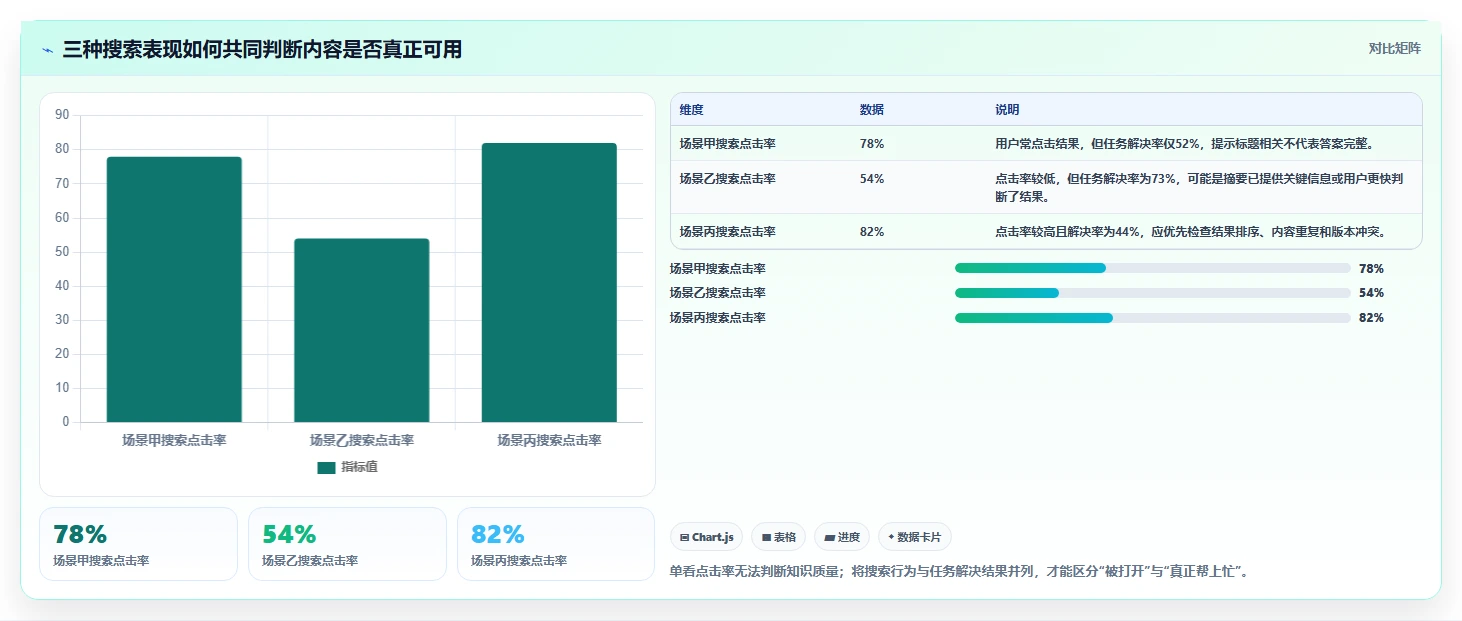Click the 说明 column header
This screenshot has width=1462, height=621.
click(1007, 110)
